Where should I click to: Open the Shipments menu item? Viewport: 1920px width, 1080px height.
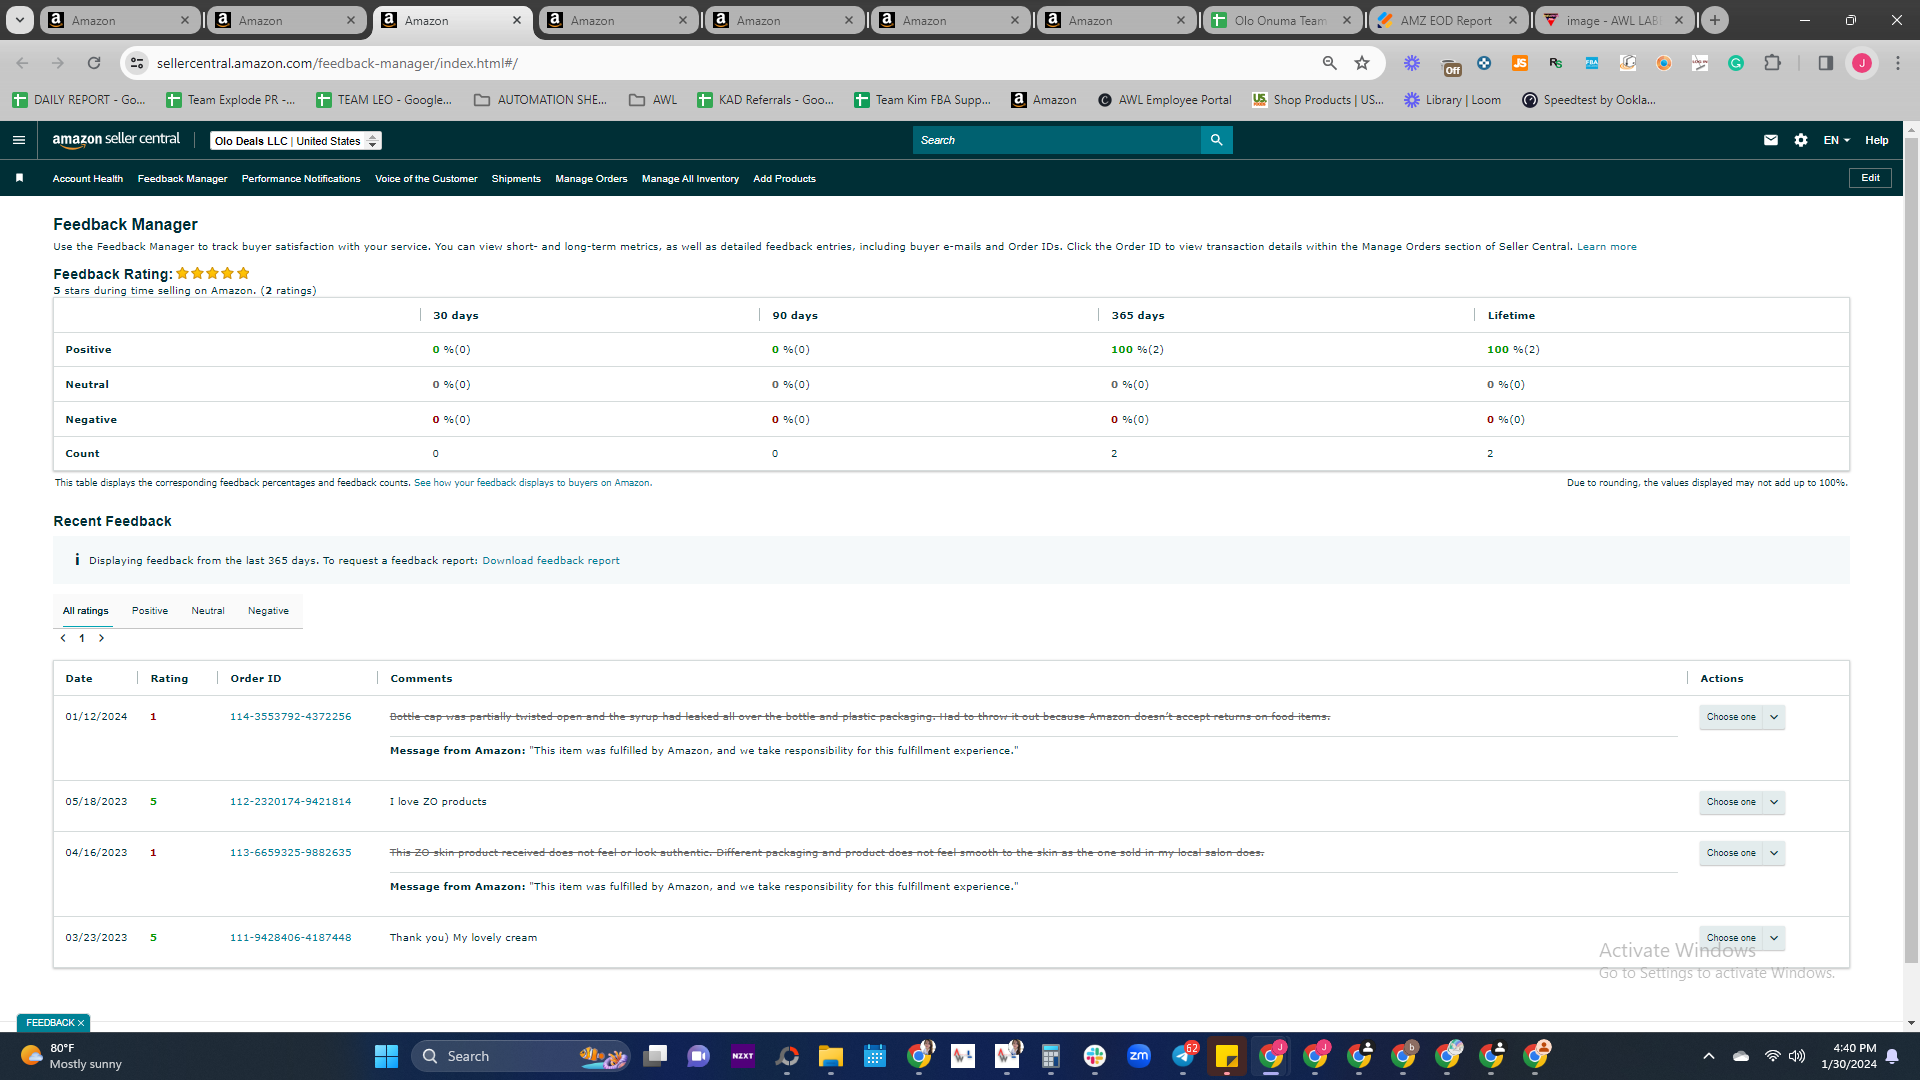pyautogui.click(x=516, y=179)
